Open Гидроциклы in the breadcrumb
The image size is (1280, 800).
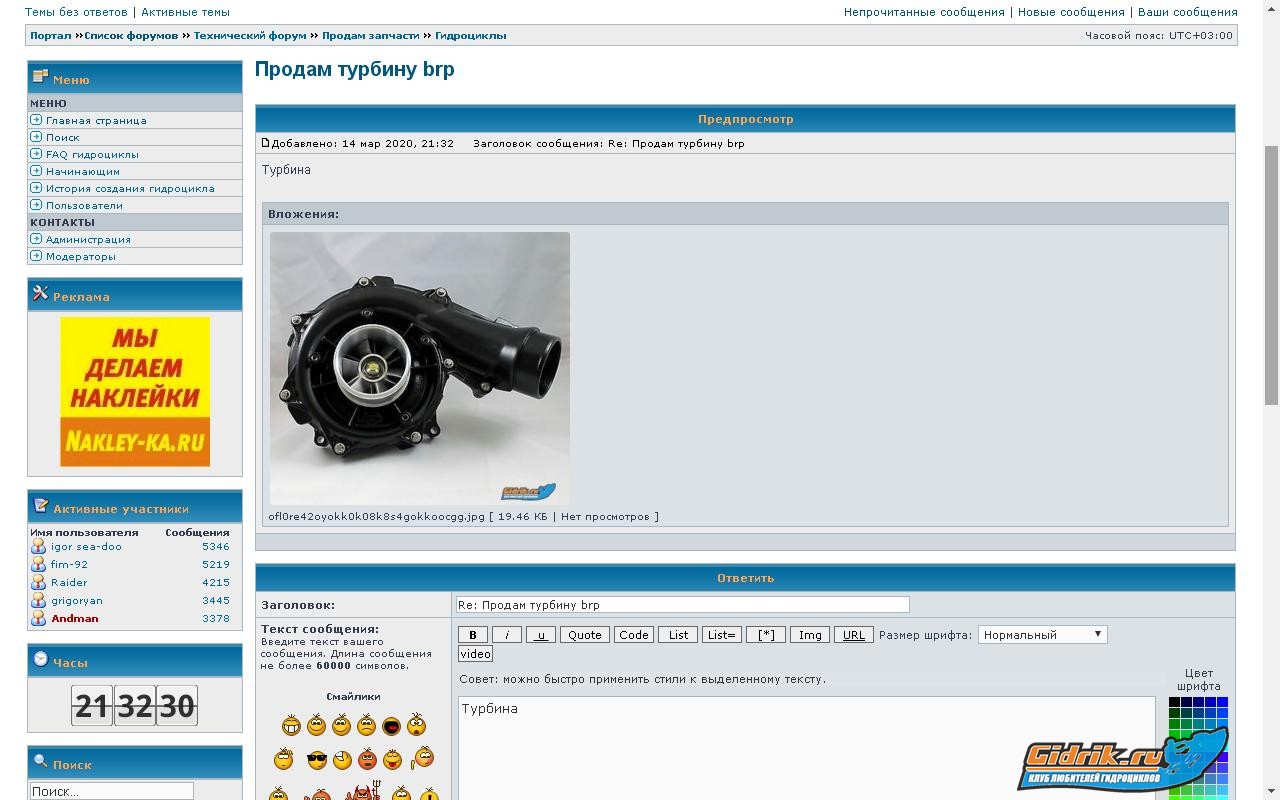pos(470,35)
